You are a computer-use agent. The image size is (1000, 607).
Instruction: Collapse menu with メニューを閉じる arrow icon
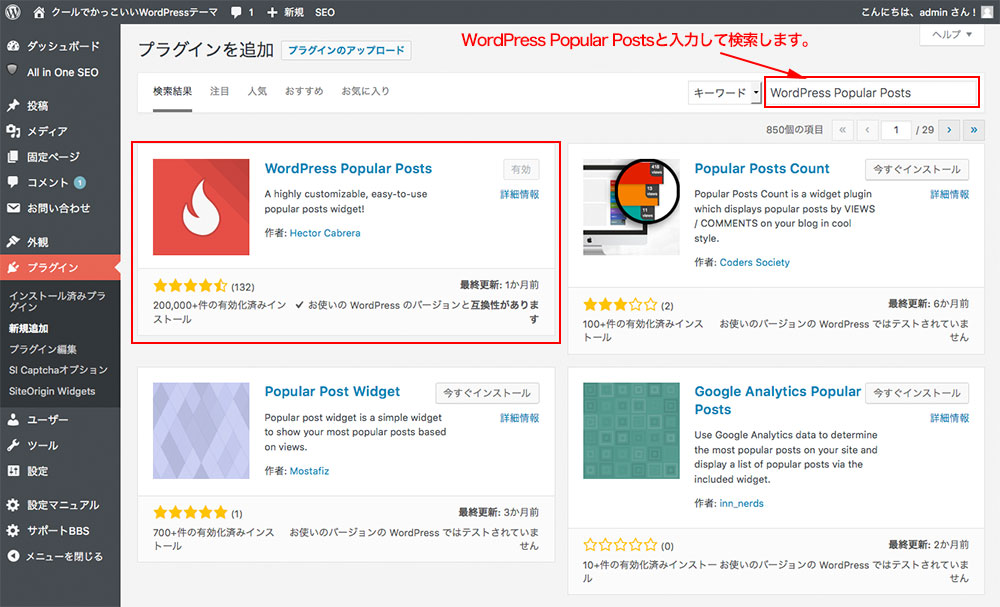13,556
